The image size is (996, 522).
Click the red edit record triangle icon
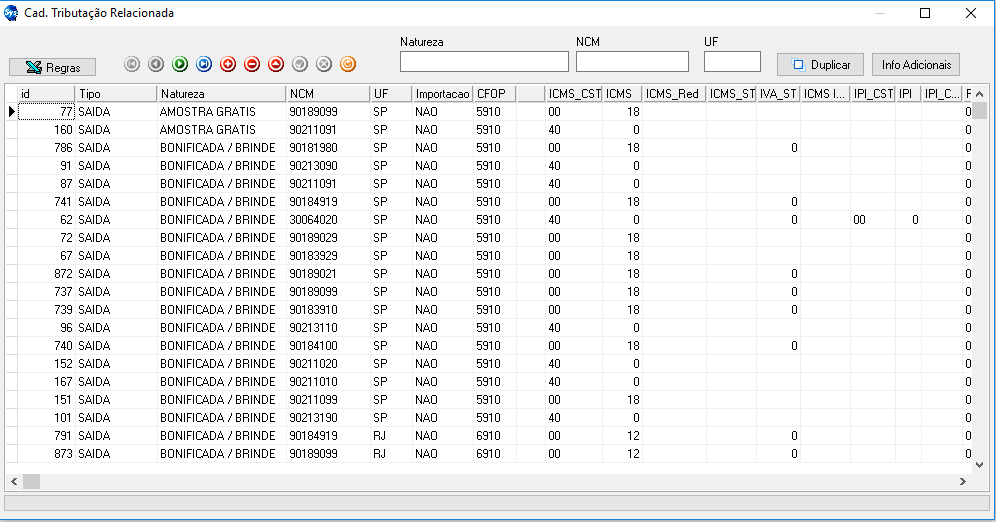(x=276, y=64)
